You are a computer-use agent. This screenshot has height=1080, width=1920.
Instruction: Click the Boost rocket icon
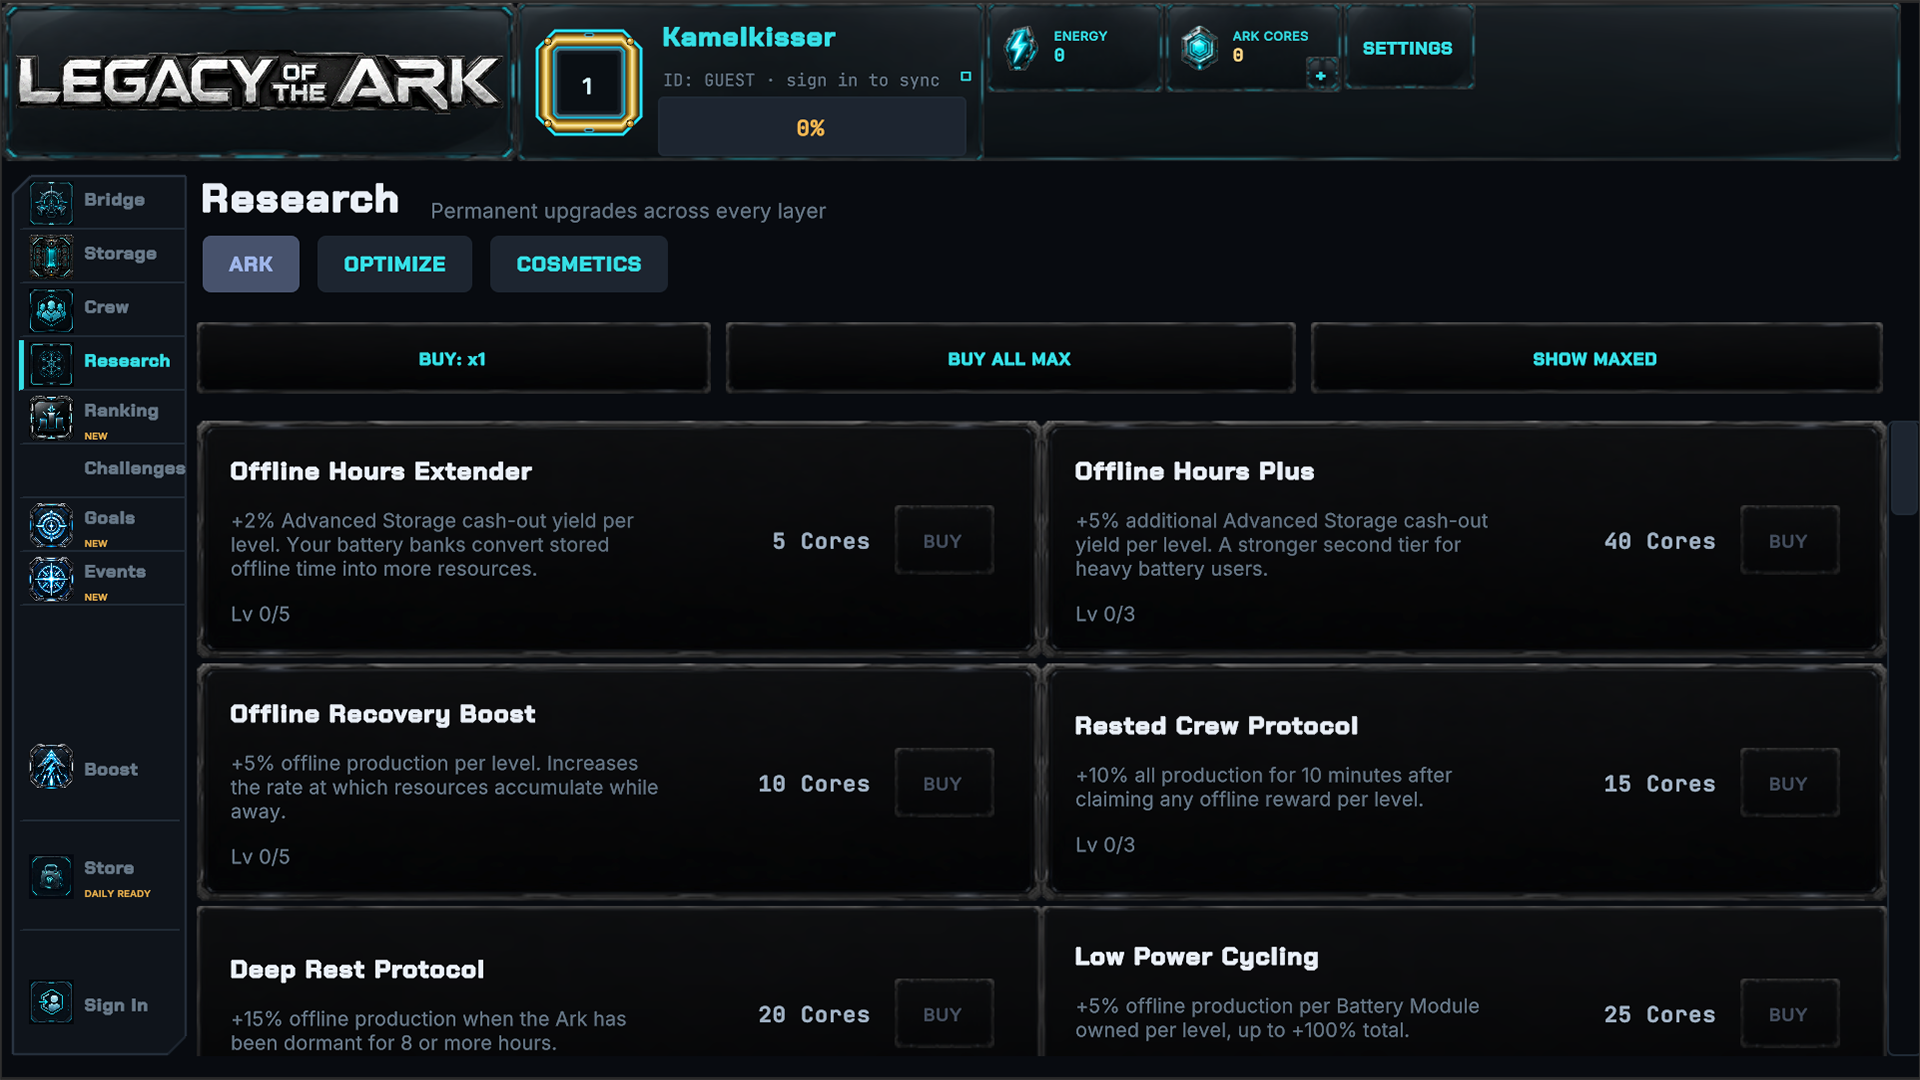[51, 768]
